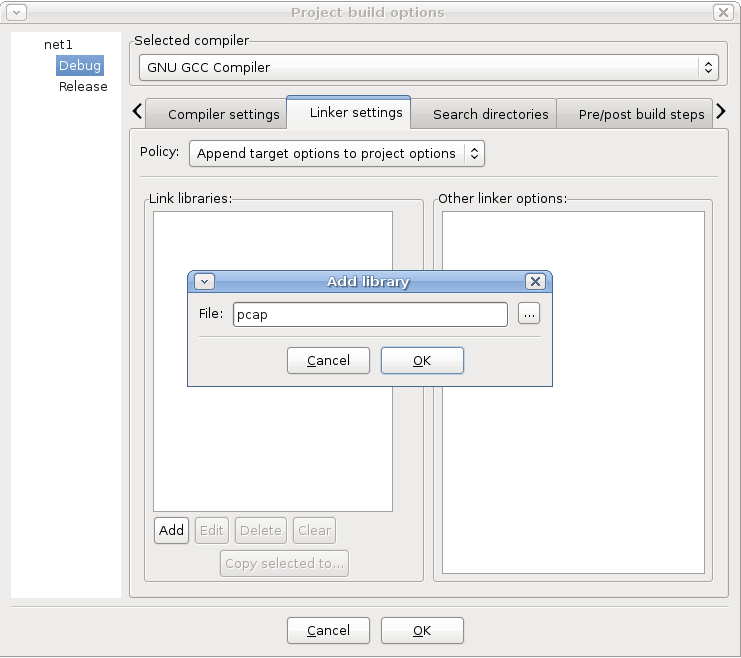Open the Add library window menu arrow

204,282
